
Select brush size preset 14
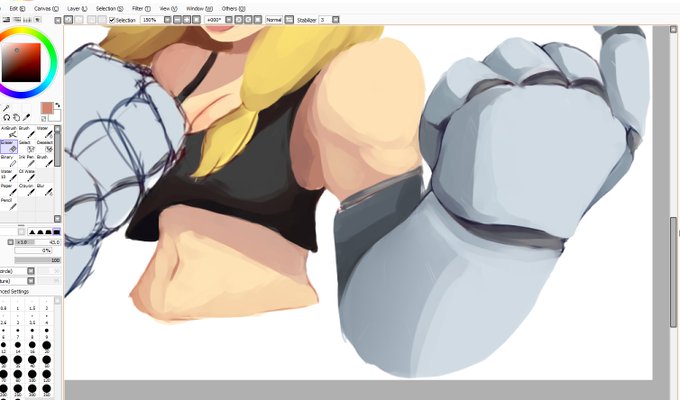pyautogui.click(x=18, y=347)
